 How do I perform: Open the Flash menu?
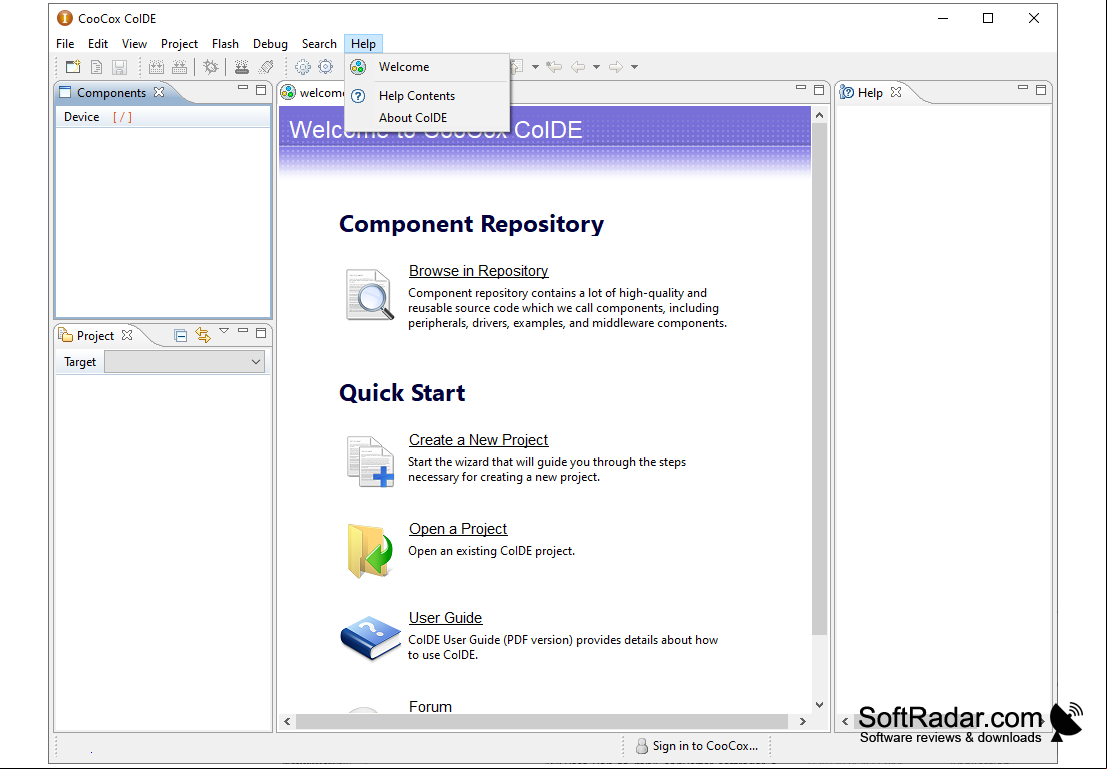click(225, 44)
